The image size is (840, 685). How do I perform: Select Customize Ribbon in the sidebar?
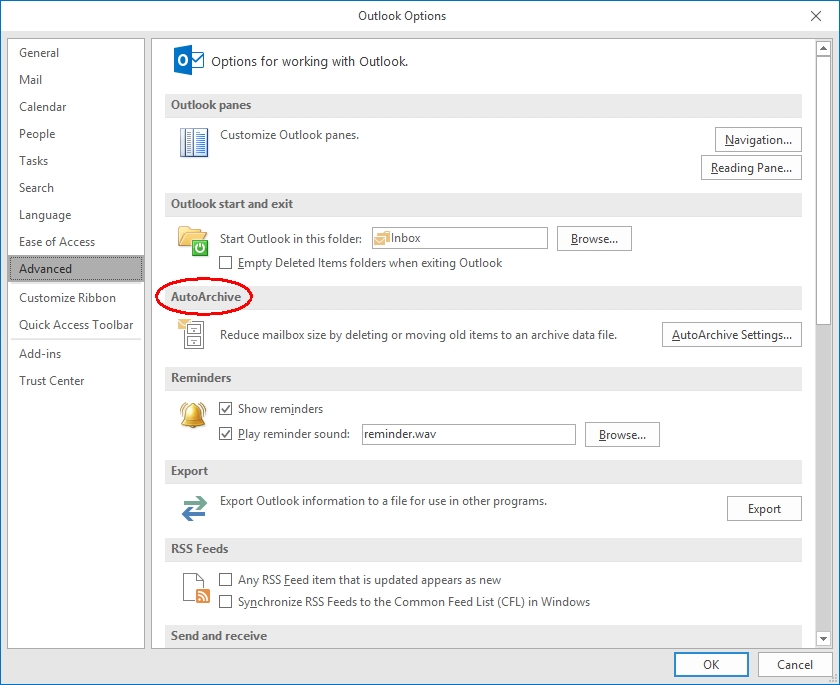click(67, 298)
